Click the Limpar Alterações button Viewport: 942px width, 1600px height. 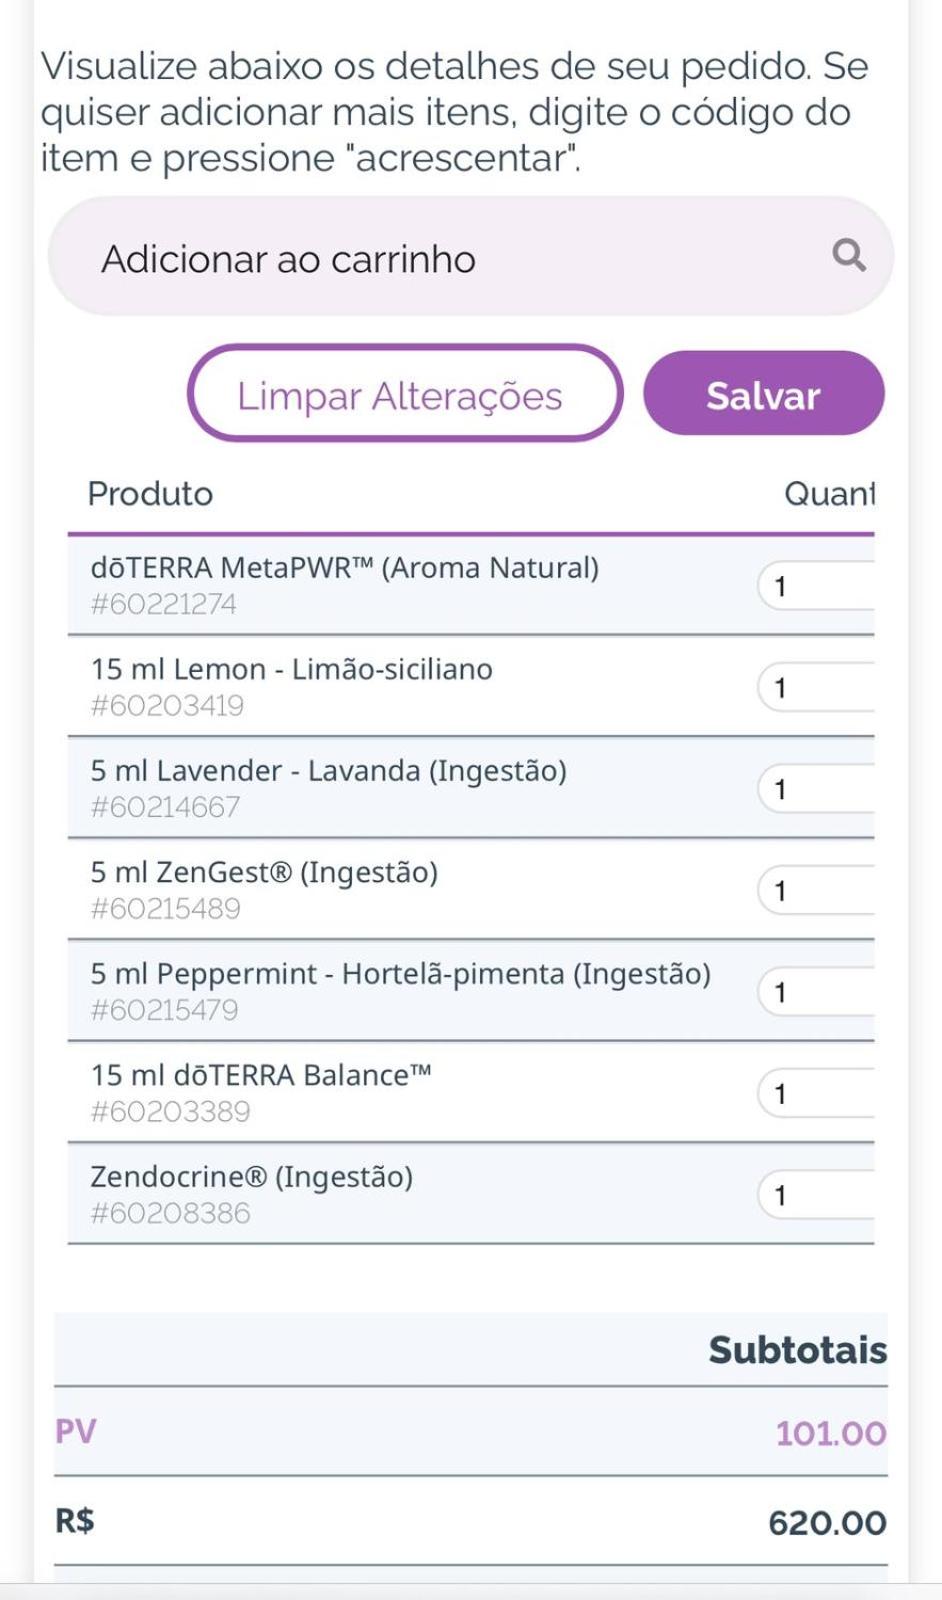[405, 393]
